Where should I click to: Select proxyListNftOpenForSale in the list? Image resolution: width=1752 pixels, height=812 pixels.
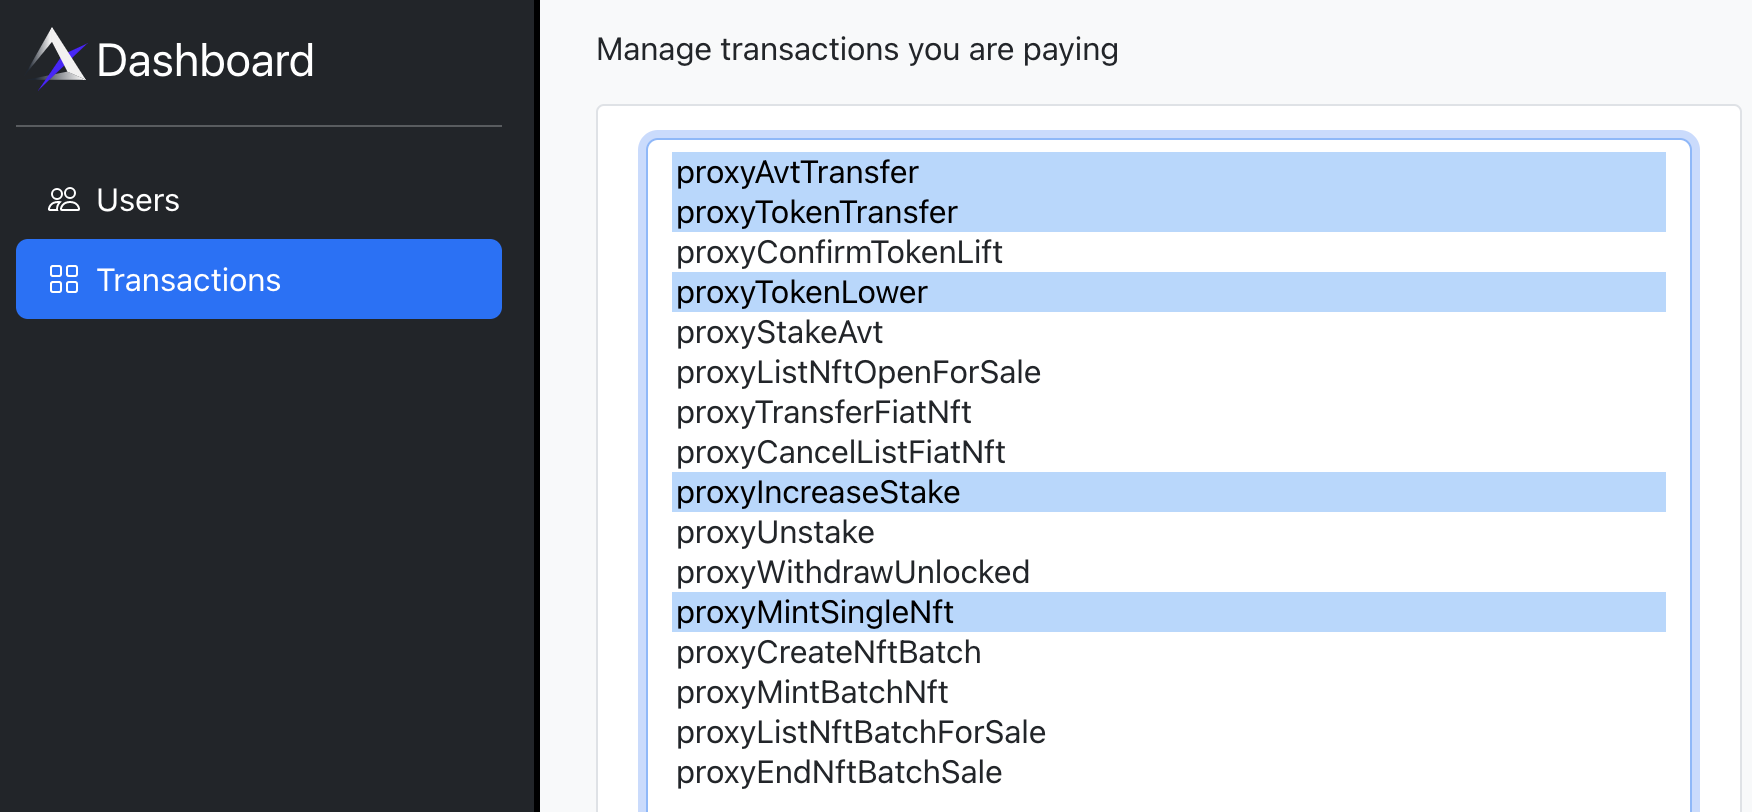click(859, 372)
